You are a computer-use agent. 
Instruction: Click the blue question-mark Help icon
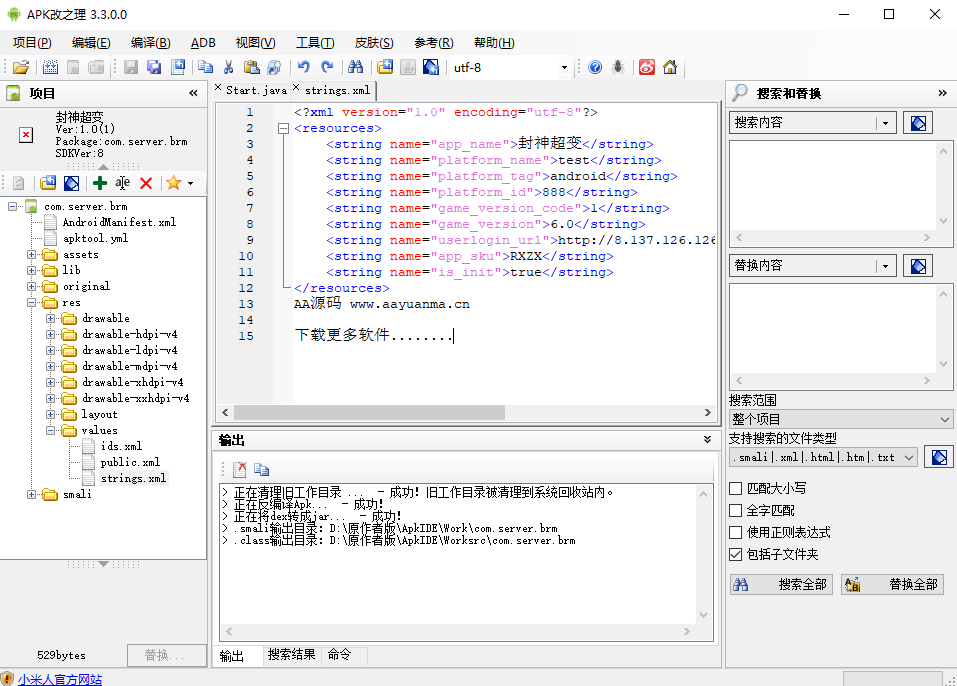(595, 67)
